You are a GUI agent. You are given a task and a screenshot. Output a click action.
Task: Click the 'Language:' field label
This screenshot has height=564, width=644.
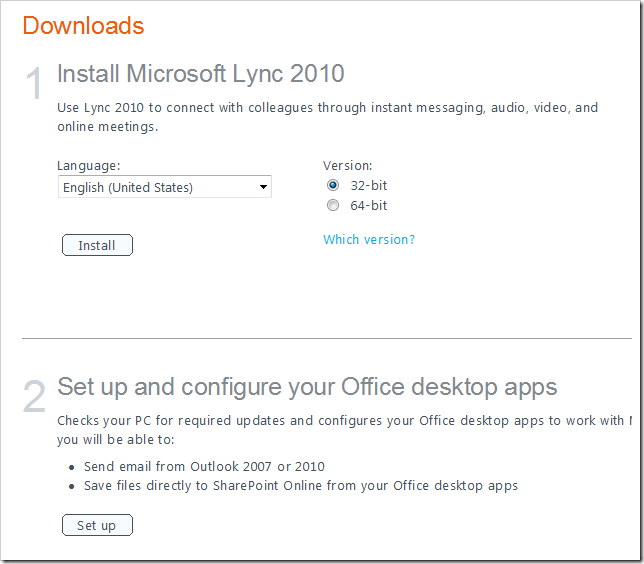point(89,166)
